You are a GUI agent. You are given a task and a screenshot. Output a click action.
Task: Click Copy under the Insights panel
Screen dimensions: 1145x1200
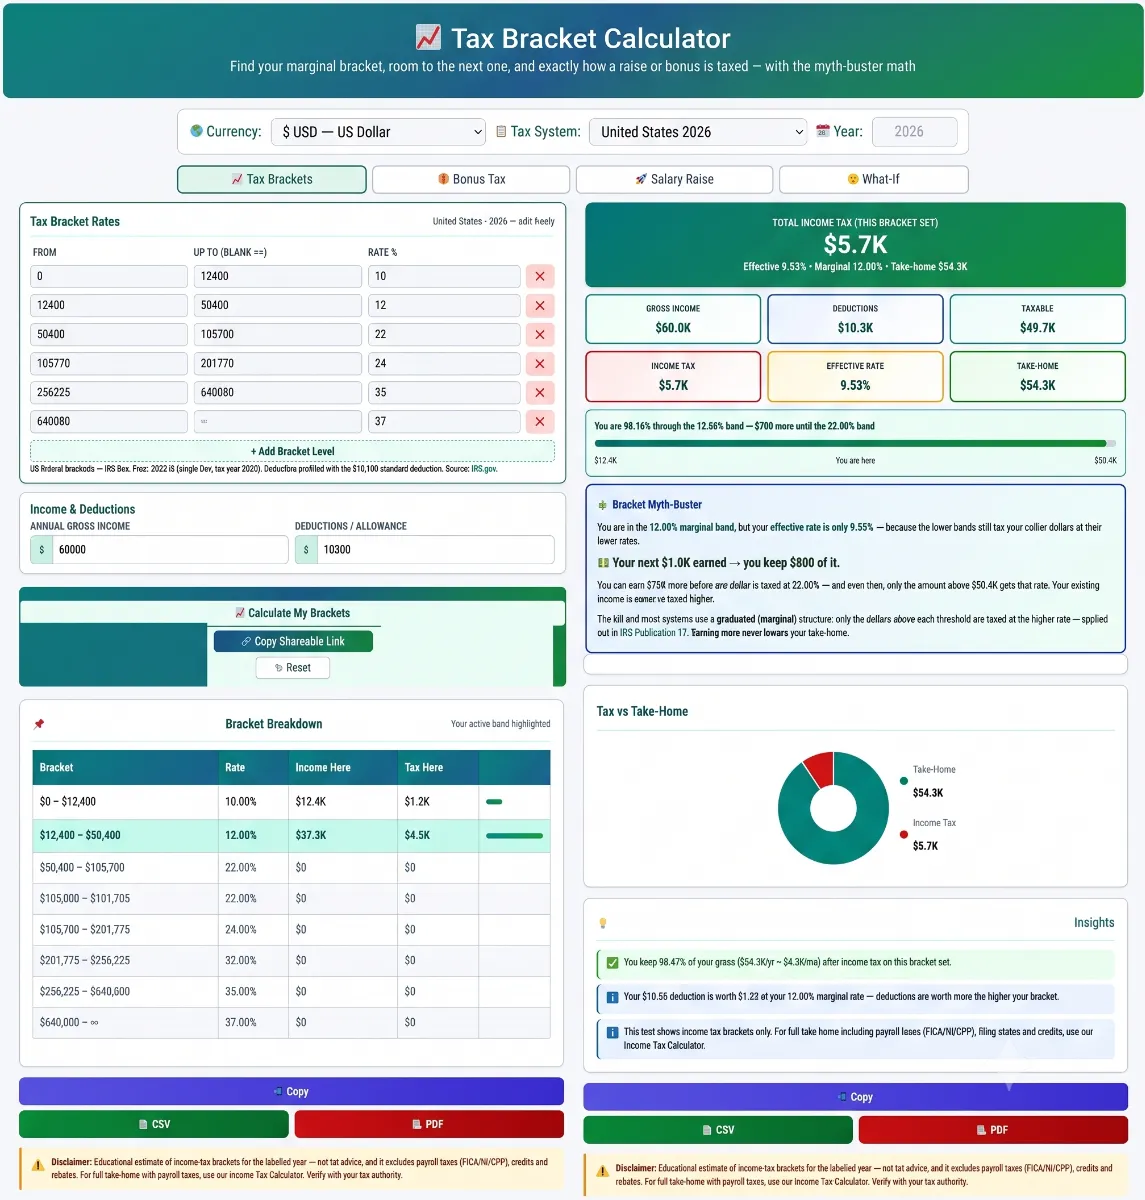(855, 1097)
